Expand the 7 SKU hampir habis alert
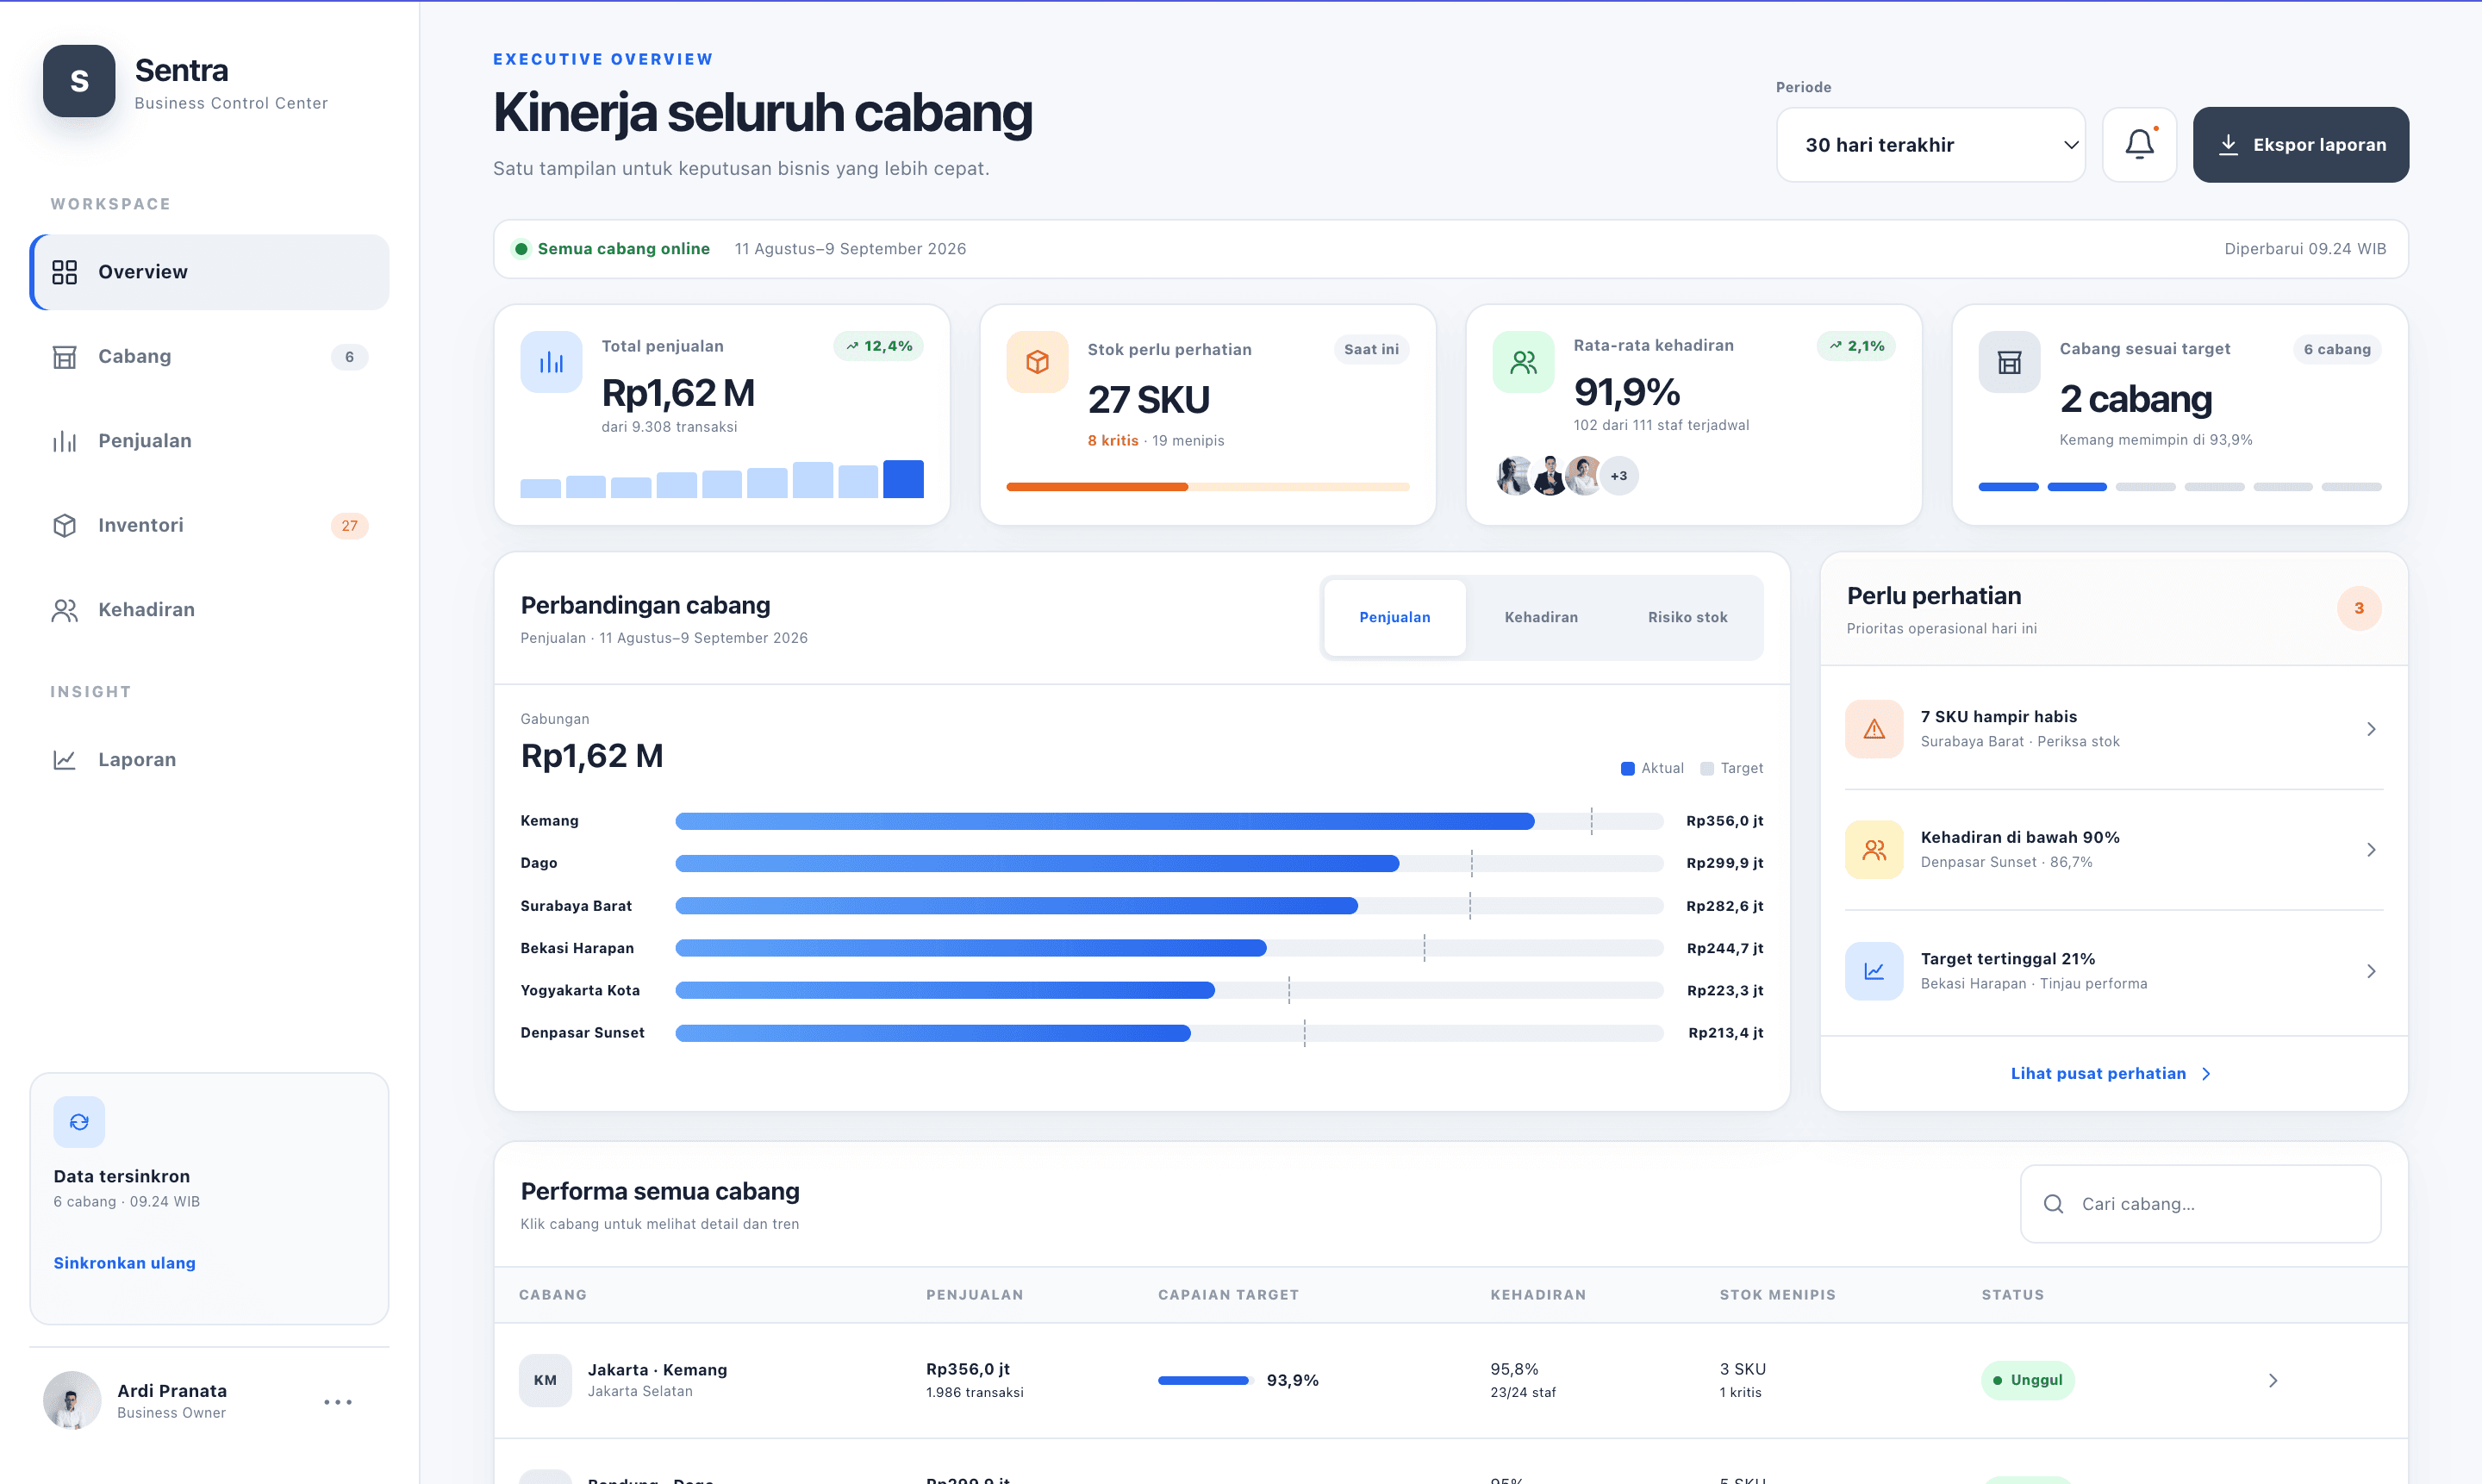The width and height of the screenshot is (2482, 1484). tap(2114, 728)
